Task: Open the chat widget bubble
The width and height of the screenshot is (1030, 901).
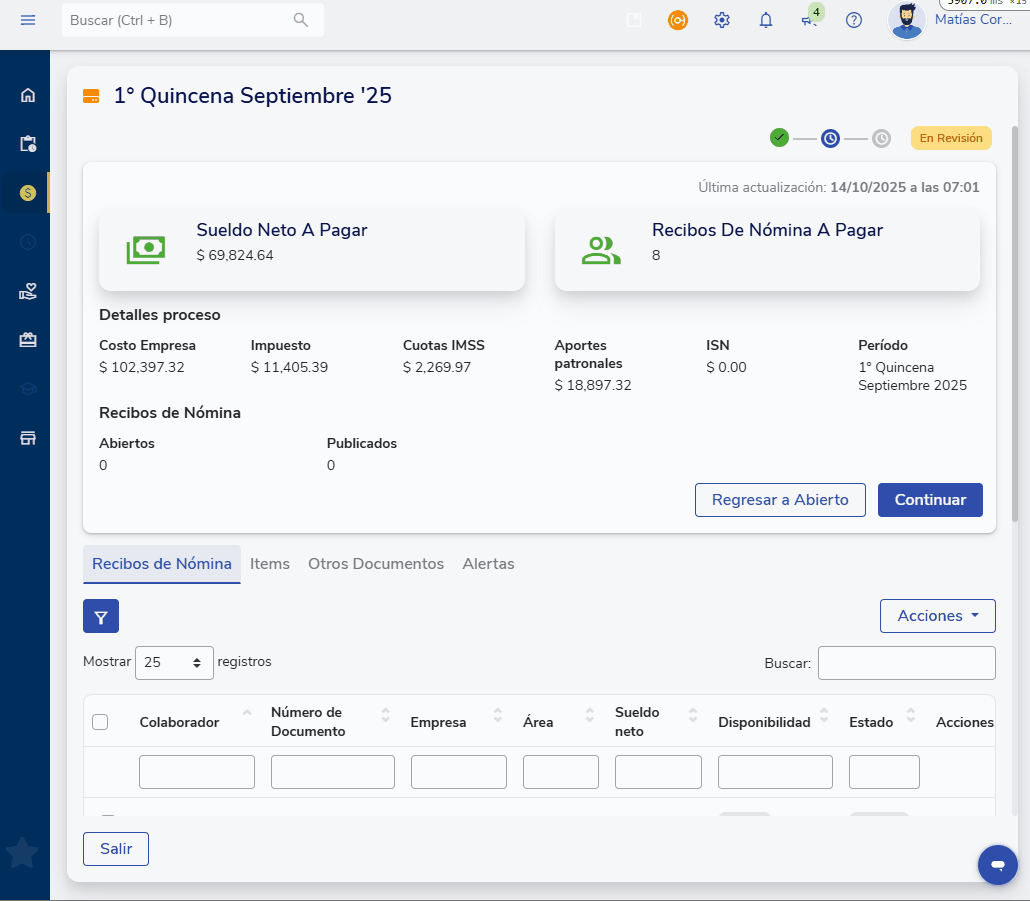Action: pyautogui.click(x=997, y=864)
